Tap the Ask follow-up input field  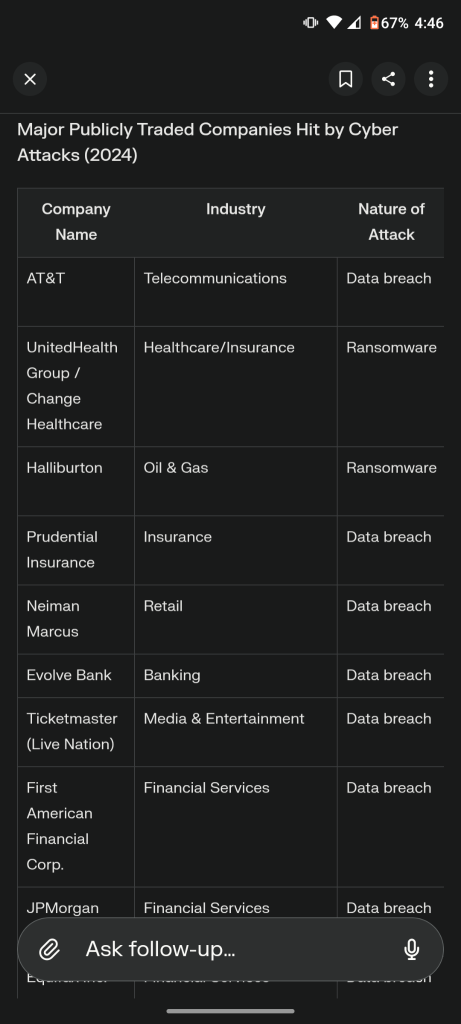(x=230, y=949)
